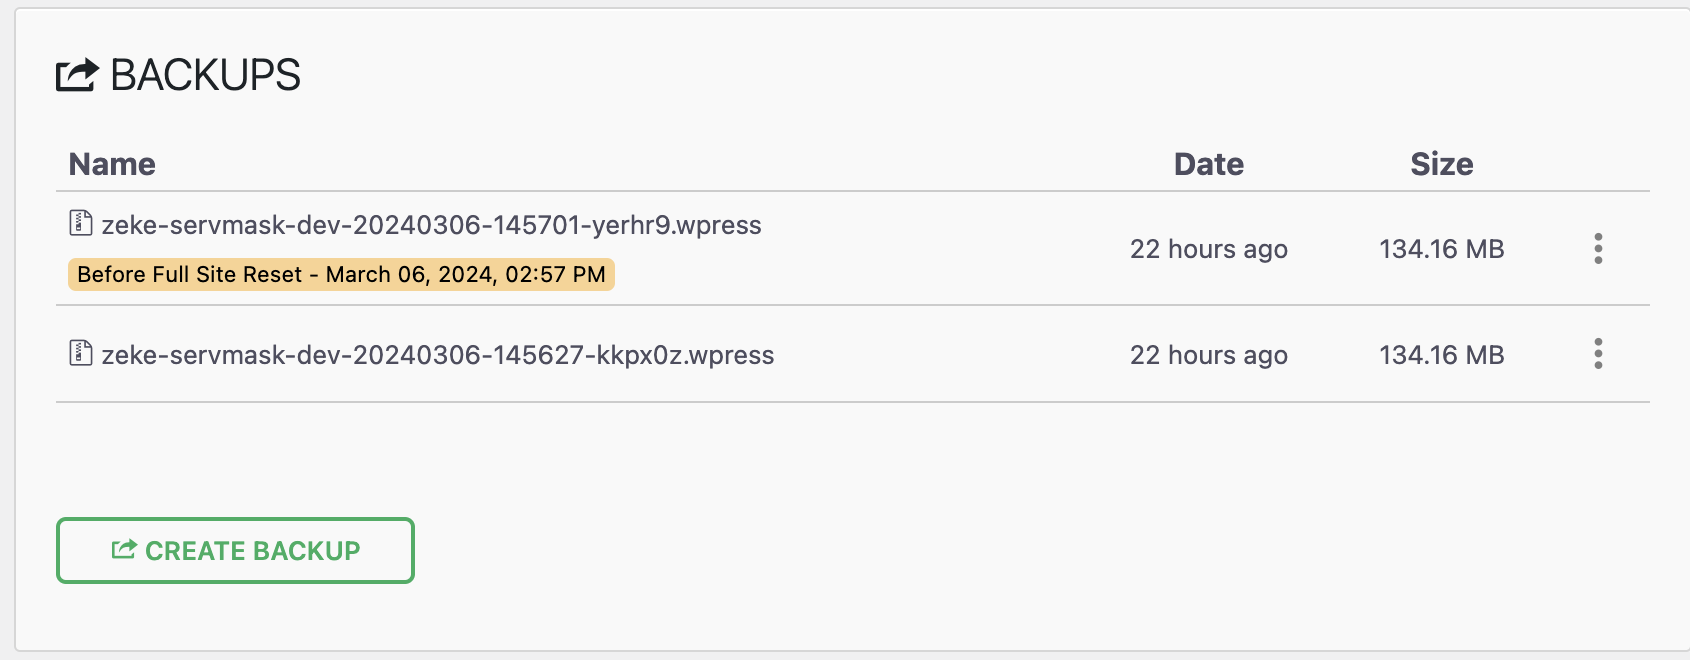Click the file icon of the kkpx0z backup
1690x660 pixels.
[80, 353]
